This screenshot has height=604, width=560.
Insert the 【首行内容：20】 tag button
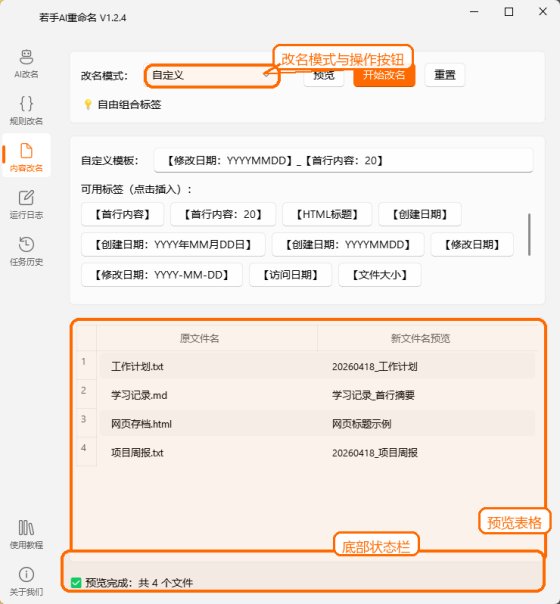pyautogui.click(x=223, y=214)
